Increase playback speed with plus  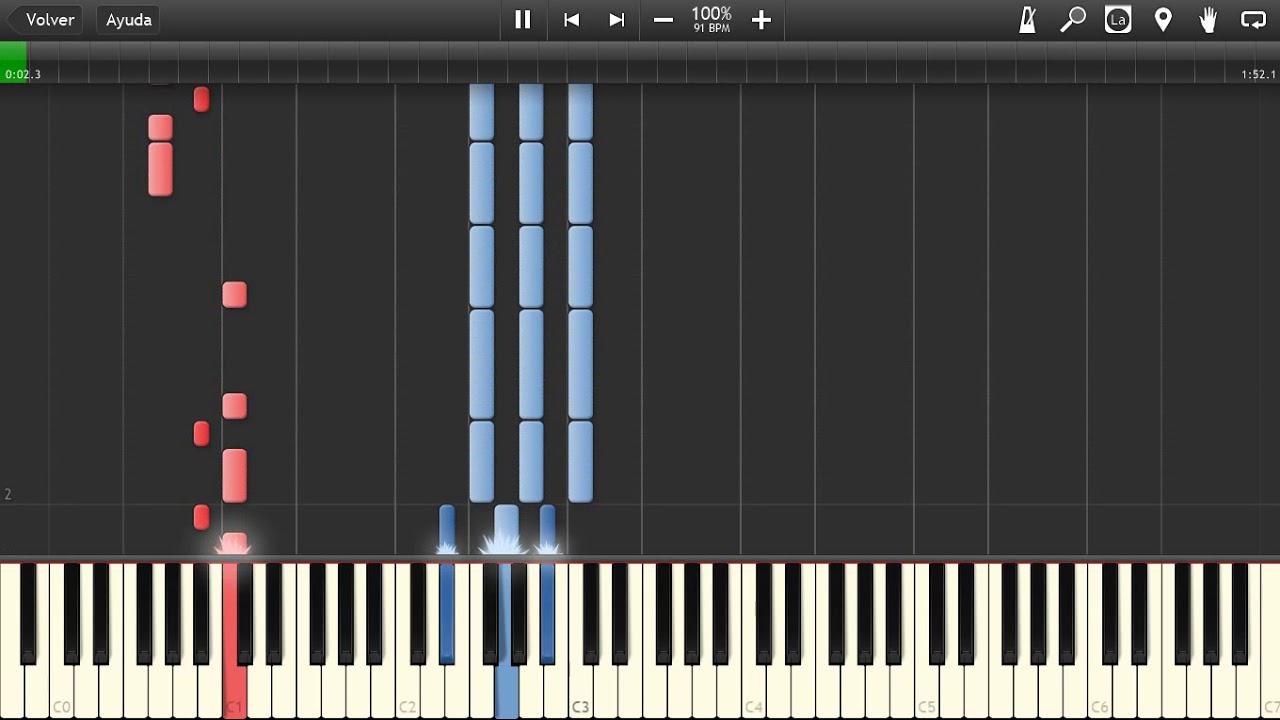761,20
